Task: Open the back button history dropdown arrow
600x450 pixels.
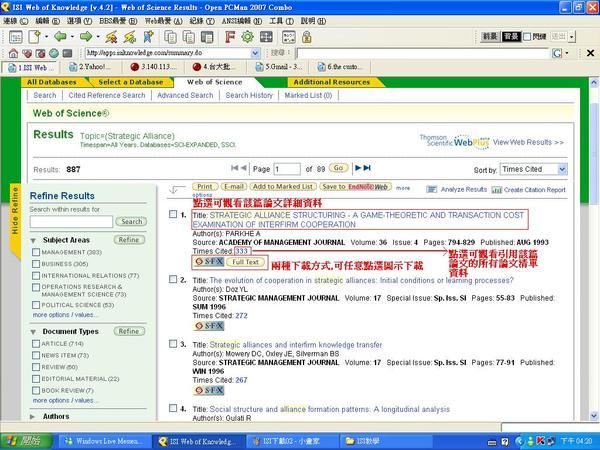Action: [72, 37]
